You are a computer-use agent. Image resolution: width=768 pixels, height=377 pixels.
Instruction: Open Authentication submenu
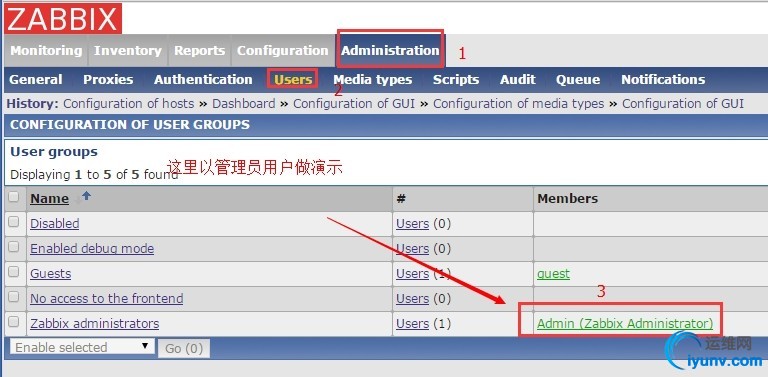point(203,79)
